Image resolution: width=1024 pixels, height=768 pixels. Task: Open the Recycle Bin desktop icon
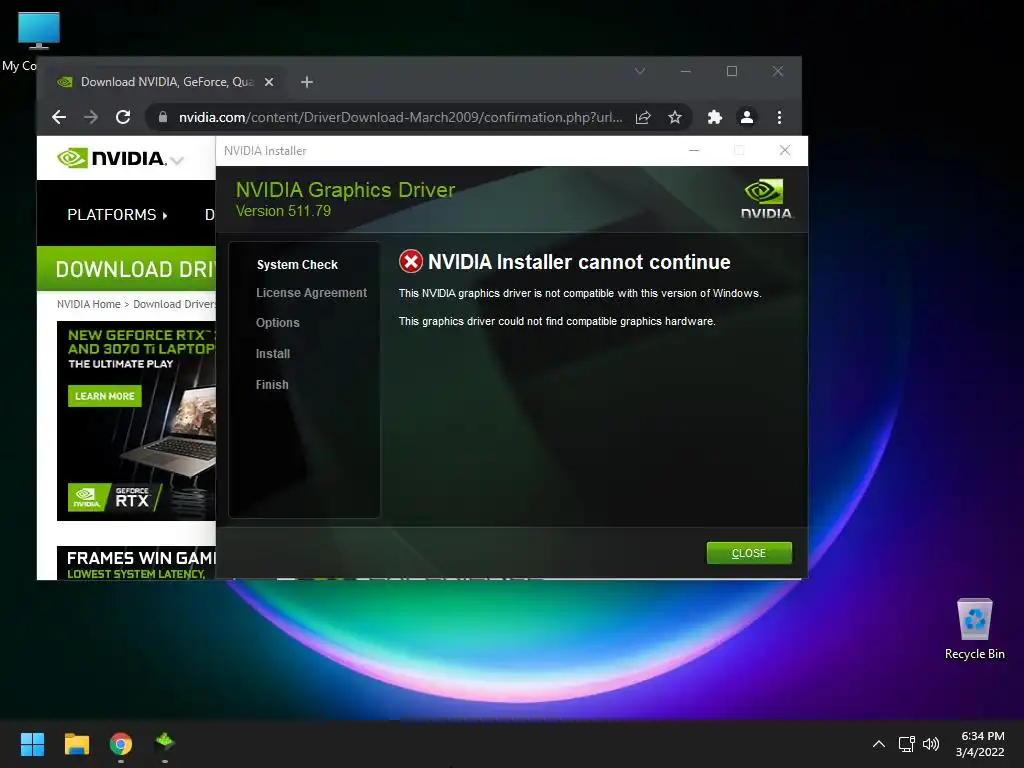pos(974,629)
